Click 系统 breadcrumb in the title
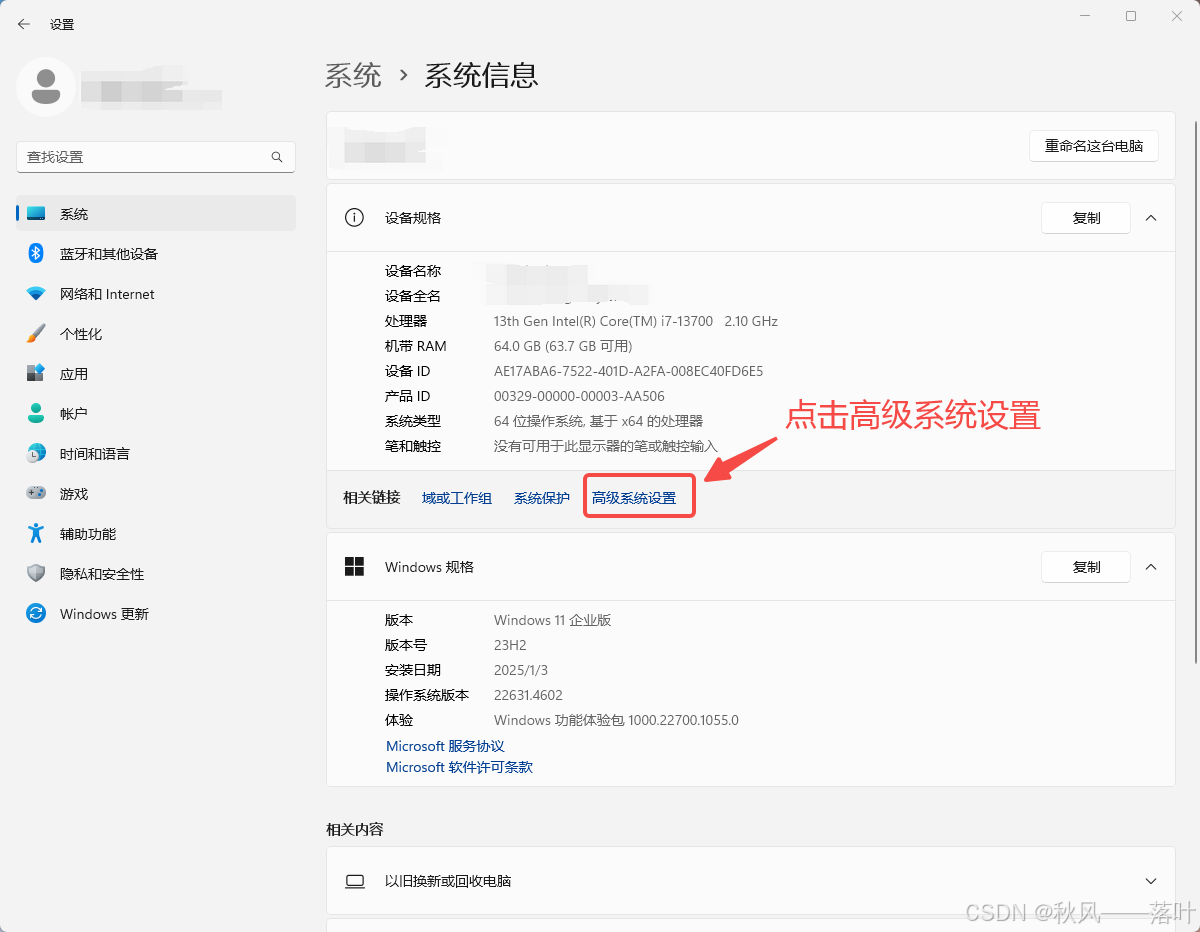 (353, 75)
